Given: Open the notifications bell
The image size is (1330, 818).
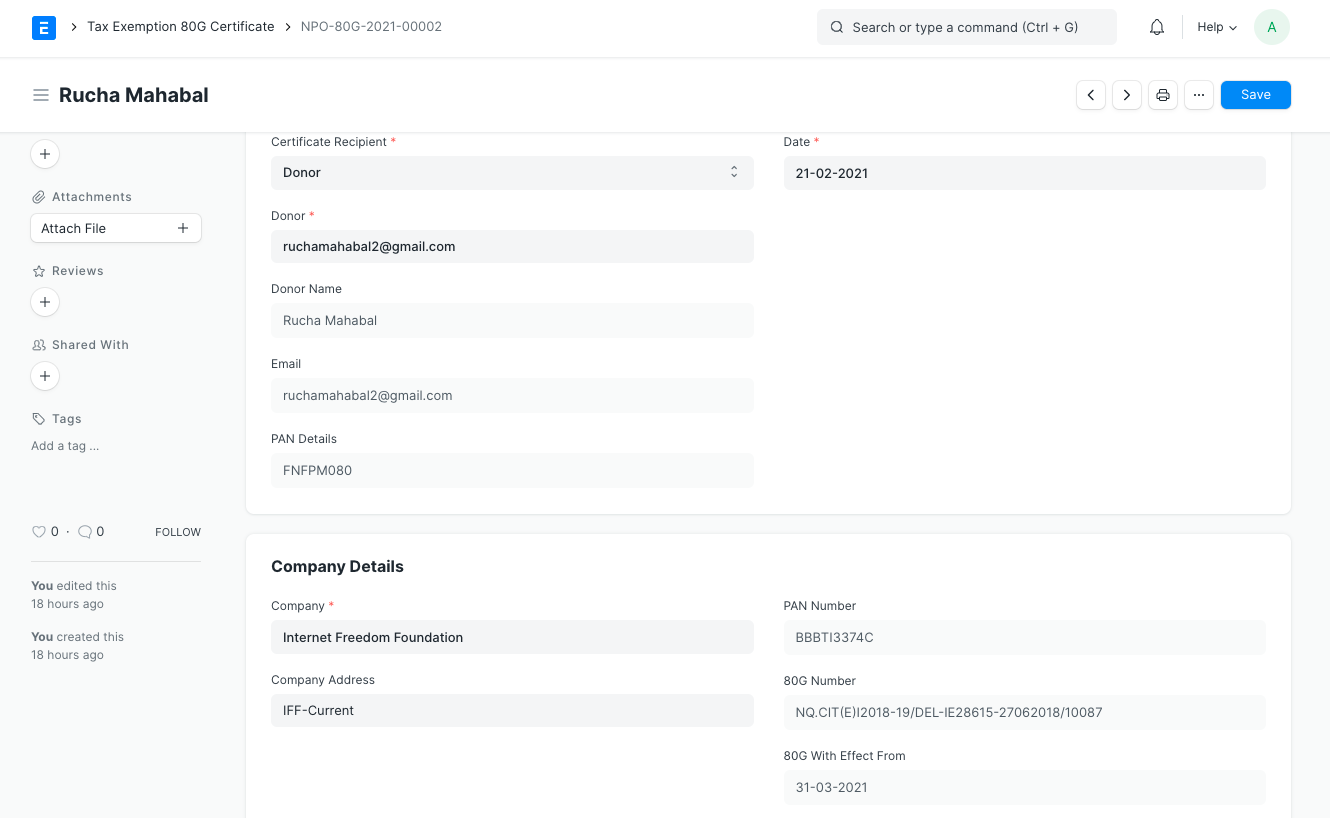Looking at the screenshot, I should pyautogui.click(x=1157, y=28).
